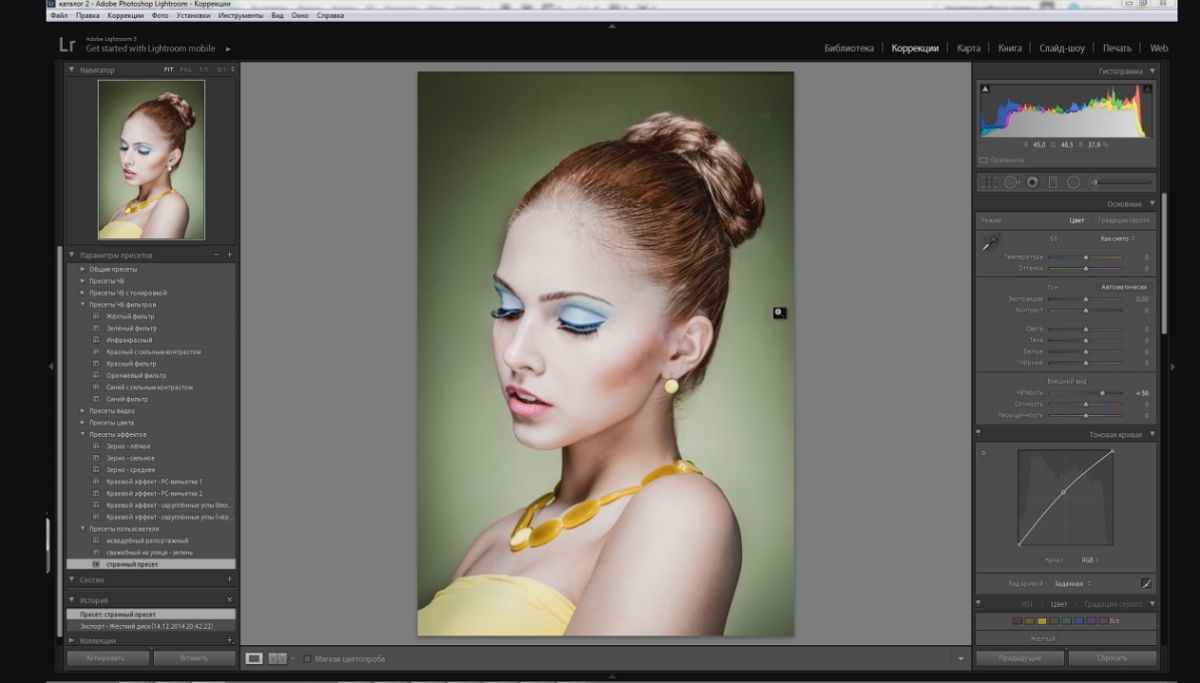Screen dimensions: 1200x683
Task: Click the navigator preview thumbnail
Action: (x=151, y=160)
